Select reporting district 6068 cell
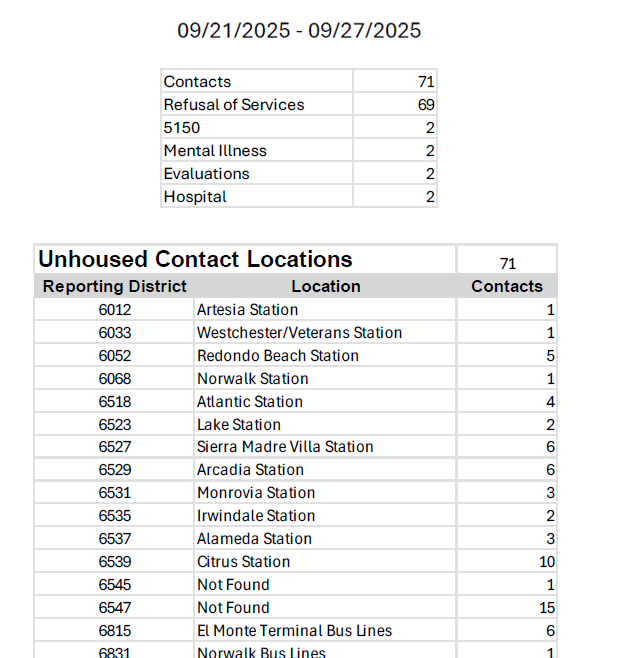Viewport: 617px width, 658px height. click(114, 379)
